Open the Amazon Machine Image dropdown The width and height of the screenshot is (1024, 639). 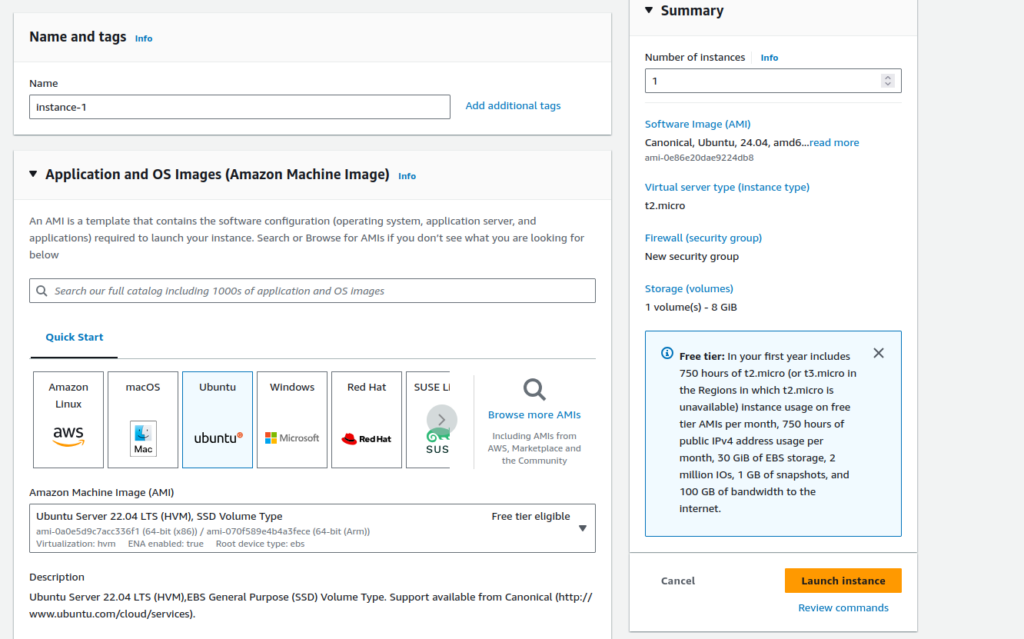click(583, 528)
